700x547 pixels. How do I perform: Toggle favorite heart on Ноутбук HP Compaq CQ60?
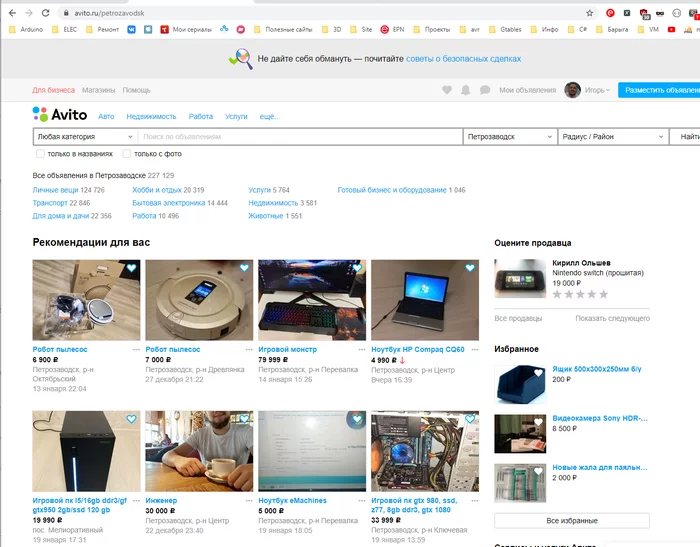point(470,268)
